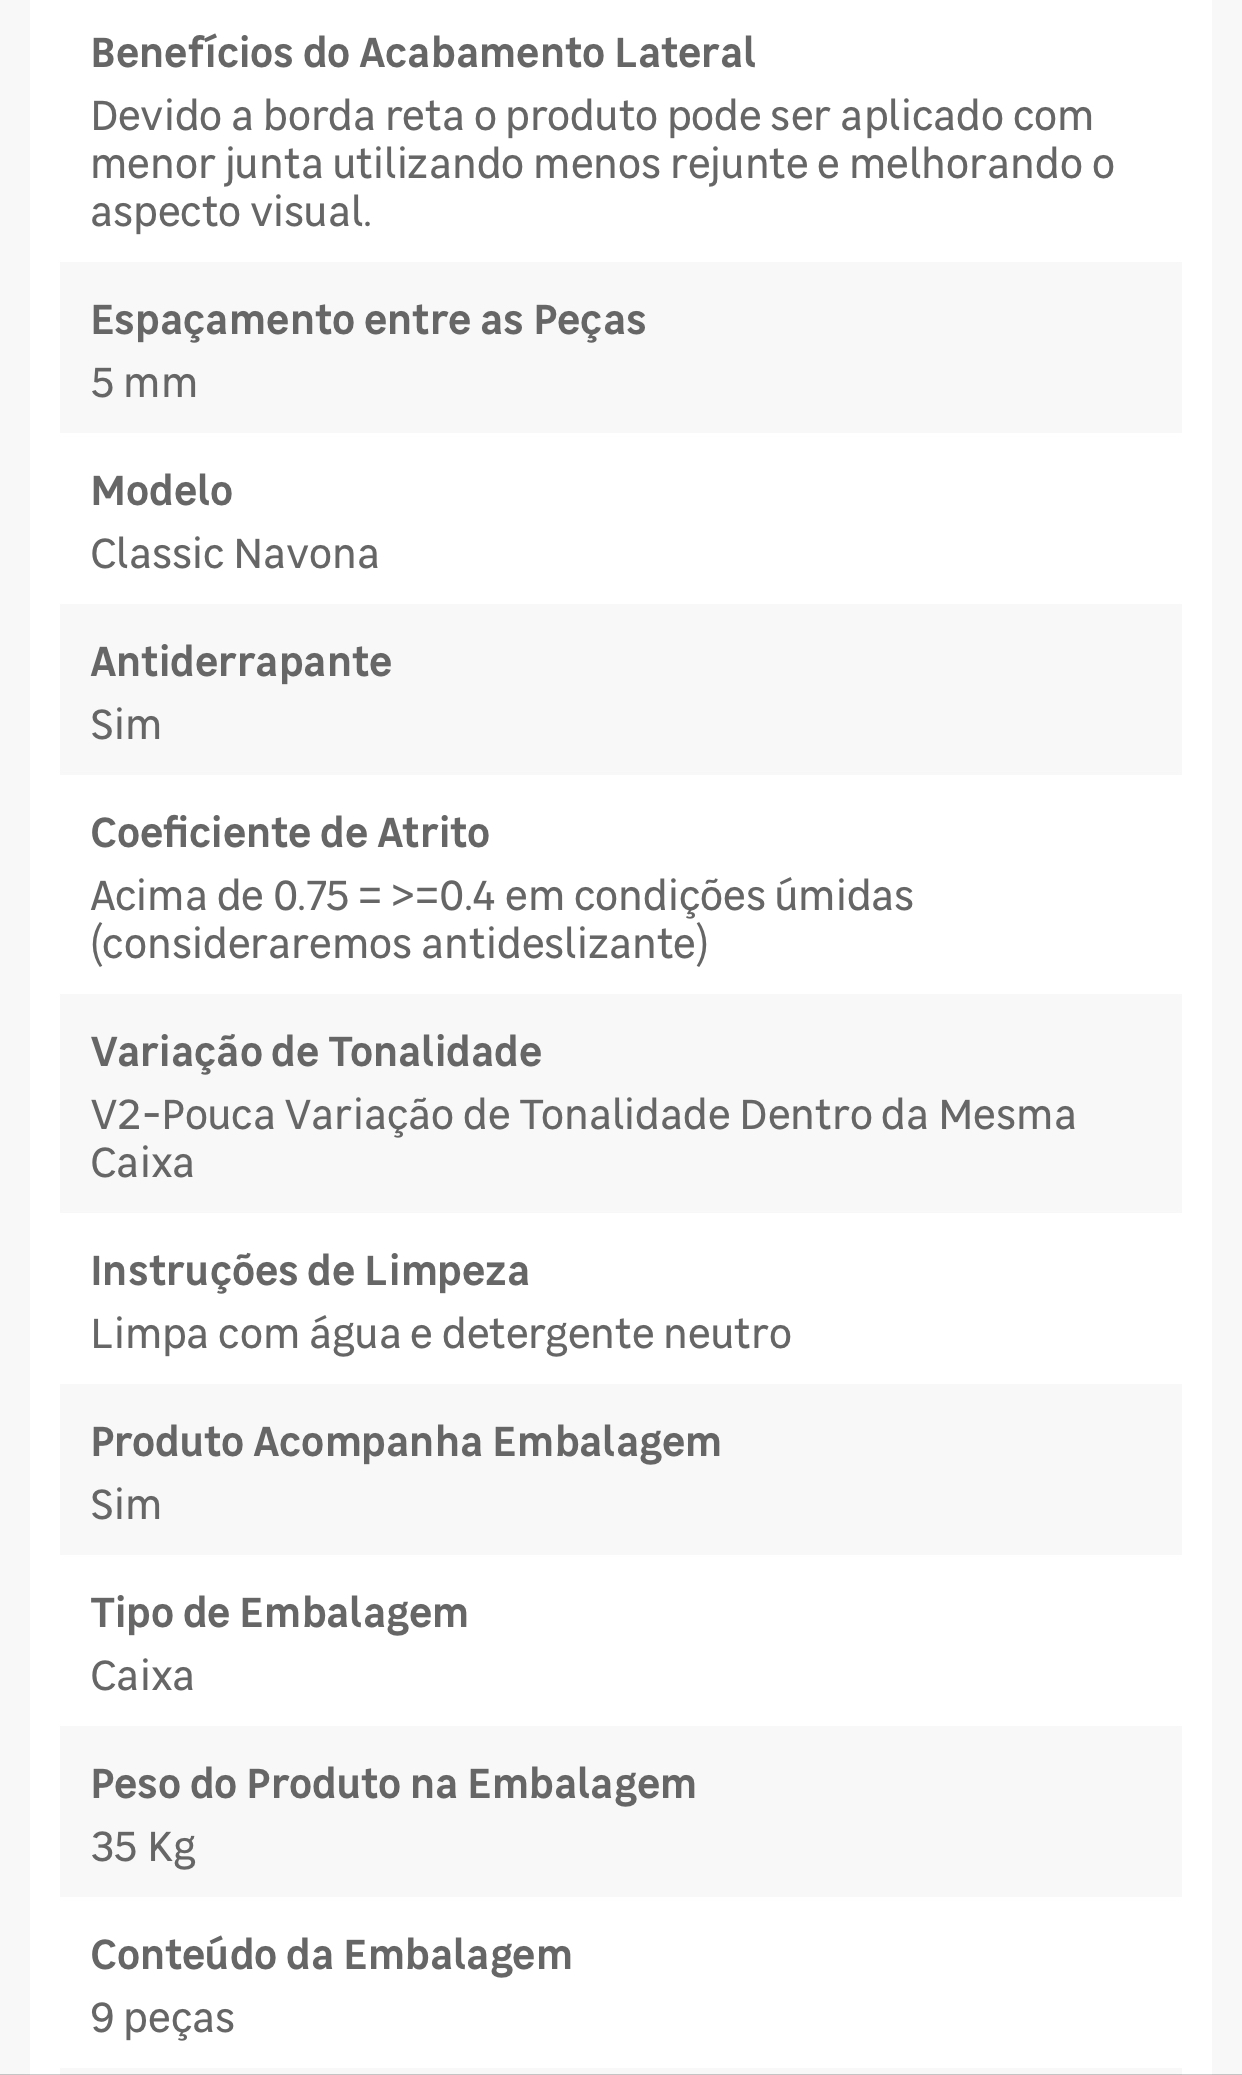Select the Caixa packaging type value

pos(142,1676)
